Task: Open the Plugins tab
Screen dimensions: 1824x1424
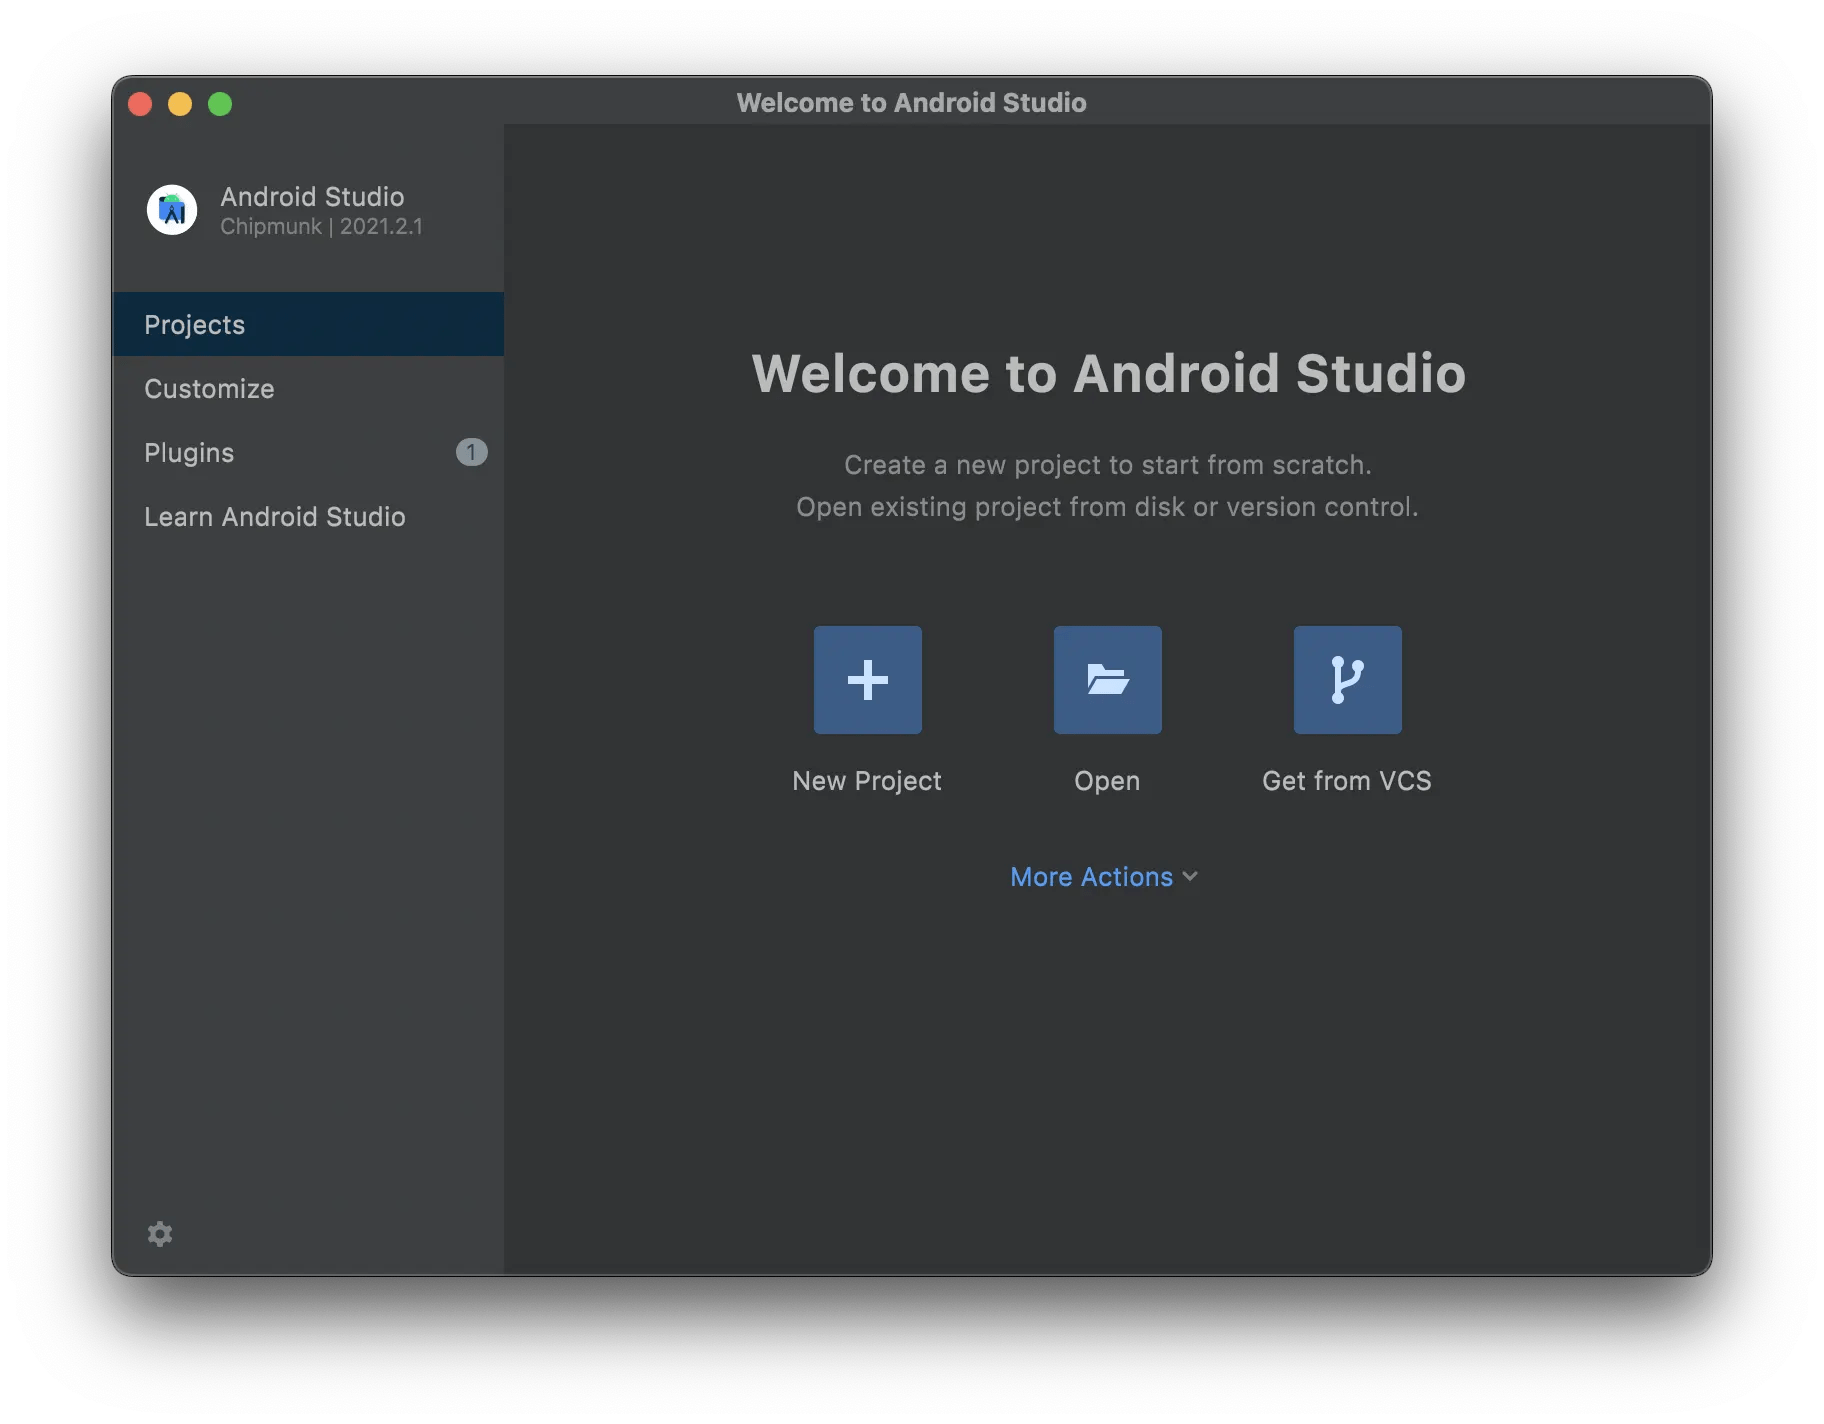Action: click(308, 452)
